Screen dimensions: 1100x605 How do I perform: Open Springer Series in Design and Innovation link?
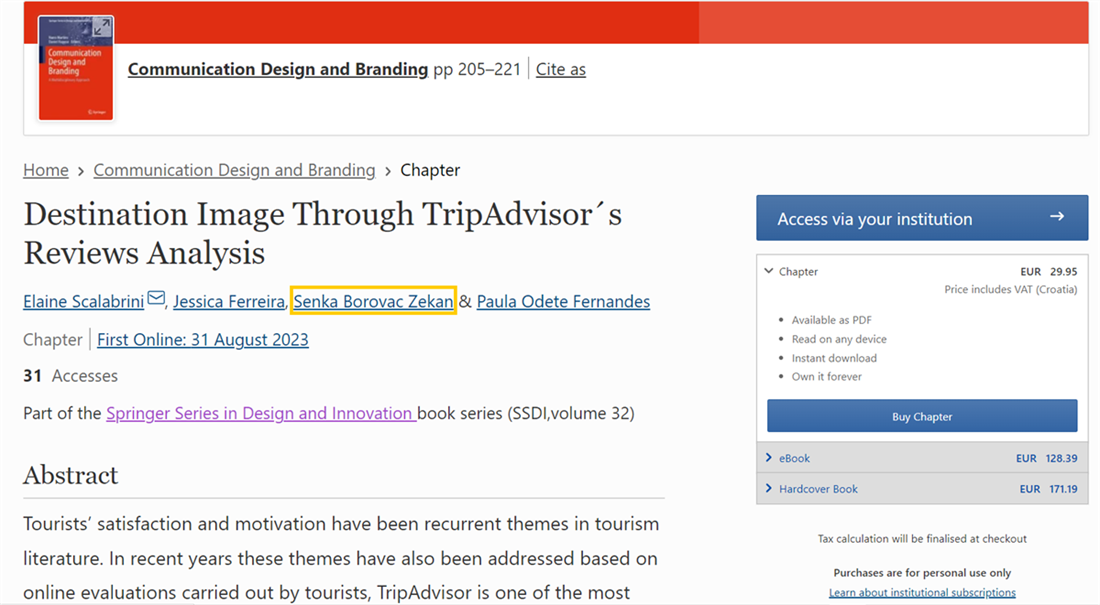pos(261,413)
